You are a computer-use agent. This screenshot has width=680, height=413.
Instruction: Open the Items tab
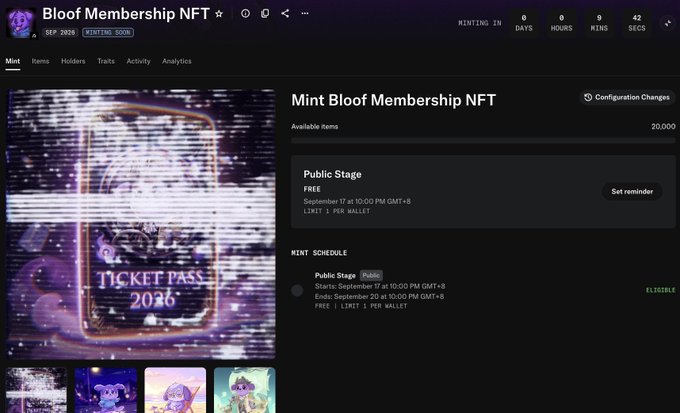click(40, 61)
